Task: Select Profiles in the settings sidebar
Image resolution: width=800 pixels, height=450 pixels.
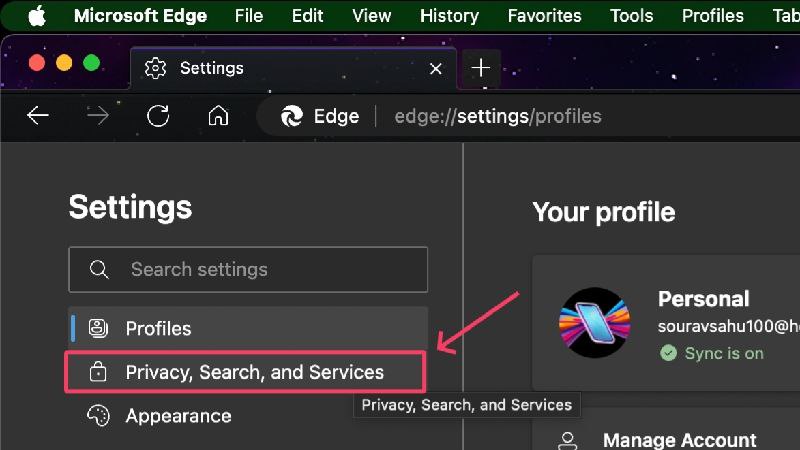Action: [x=248, y=328]
